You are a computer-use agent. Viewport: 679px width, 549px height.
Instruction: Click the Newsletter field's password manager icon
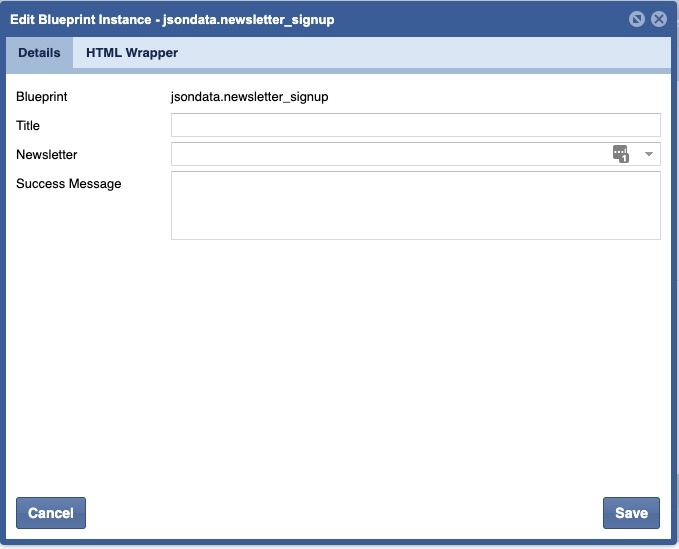620,154
